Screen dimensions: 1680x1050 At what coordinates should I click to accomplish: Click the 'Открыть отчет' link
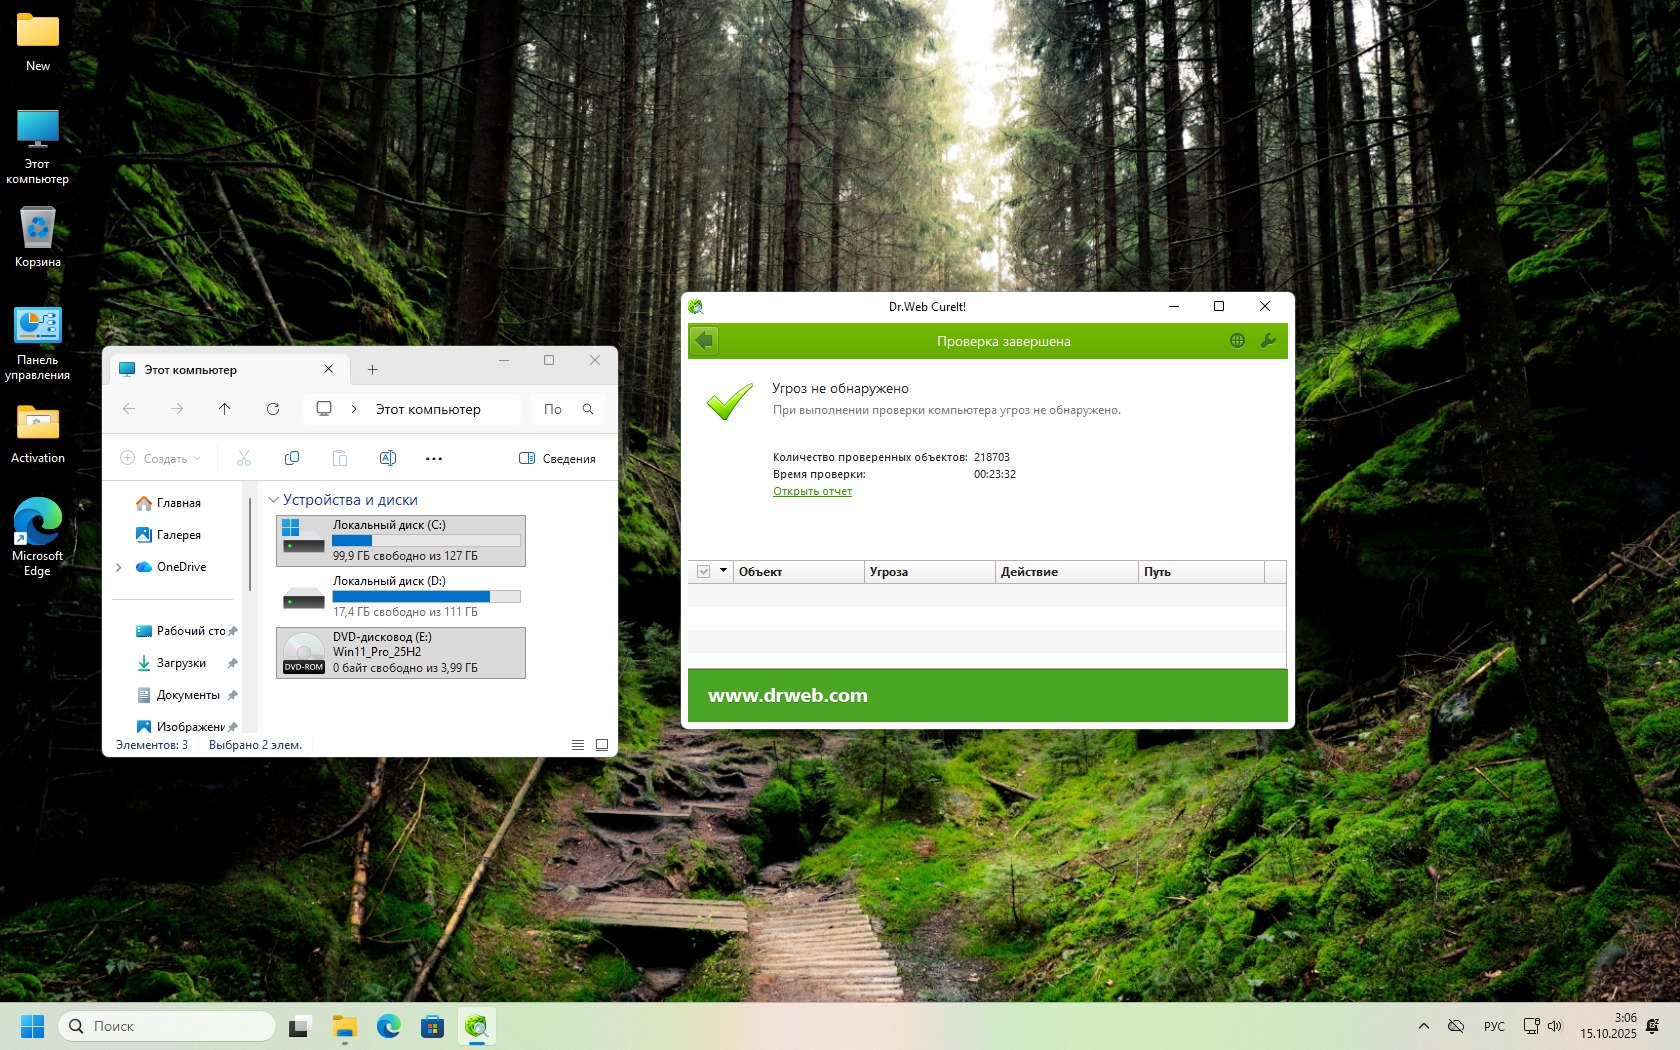(812, 491)
